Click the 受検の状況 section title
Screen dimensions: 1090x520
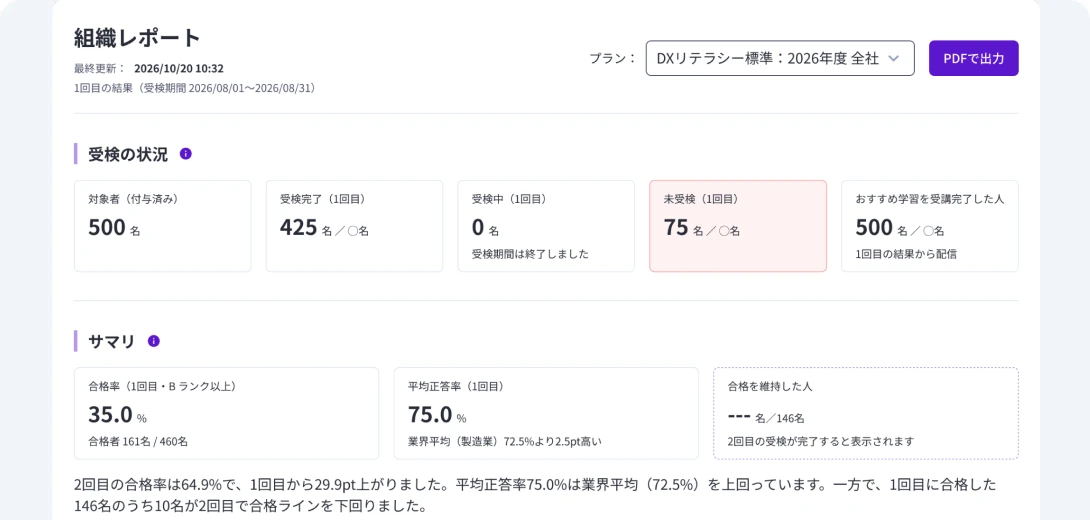(x=128, y=154)
